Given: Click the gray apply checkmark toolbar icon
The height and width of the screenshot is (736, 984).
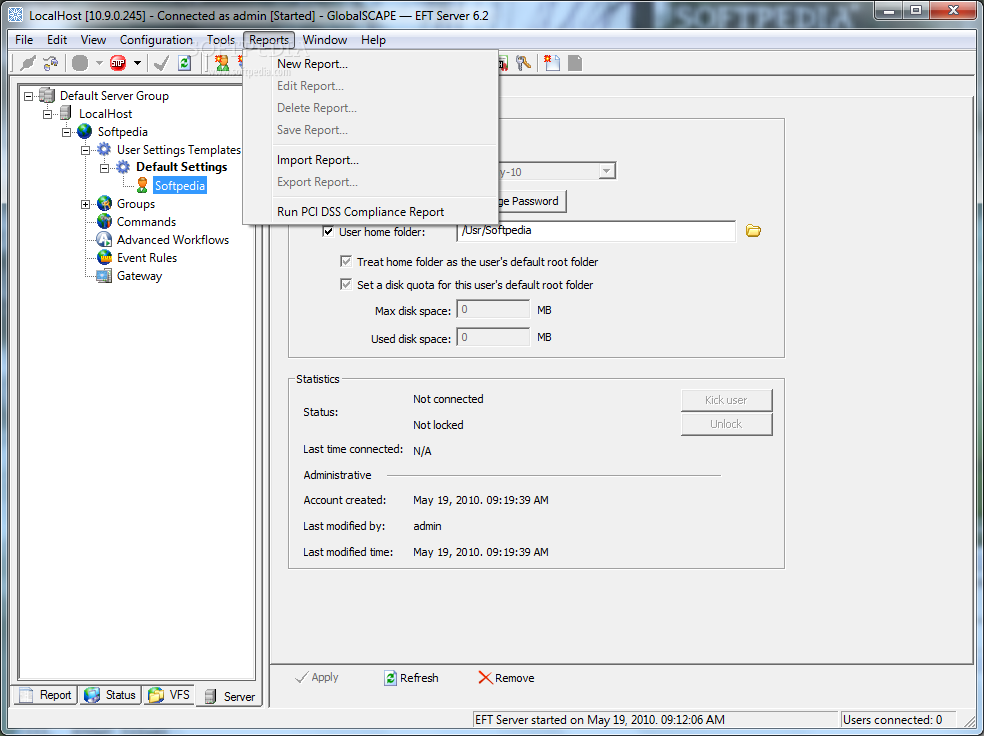Looking at the screenshot, I should [162, 63].
